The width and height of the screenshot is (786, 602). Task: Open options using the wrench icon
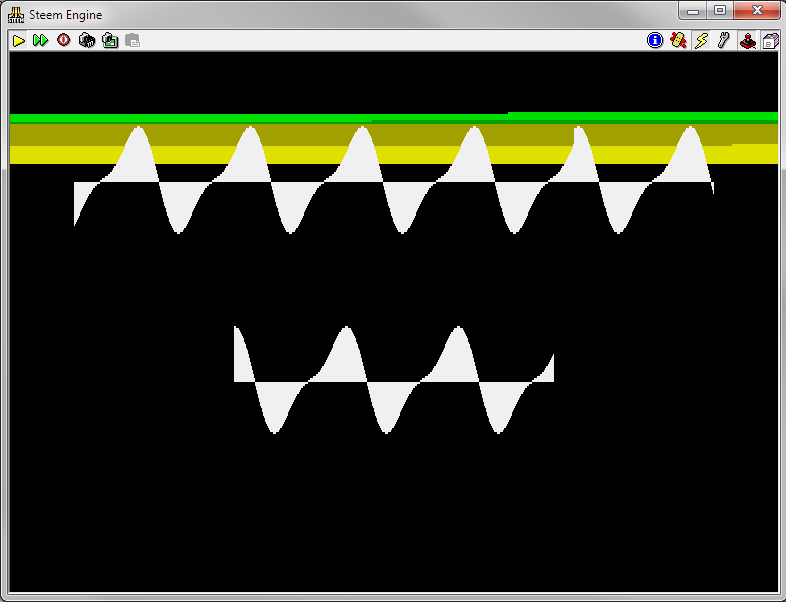click(724, 40)
